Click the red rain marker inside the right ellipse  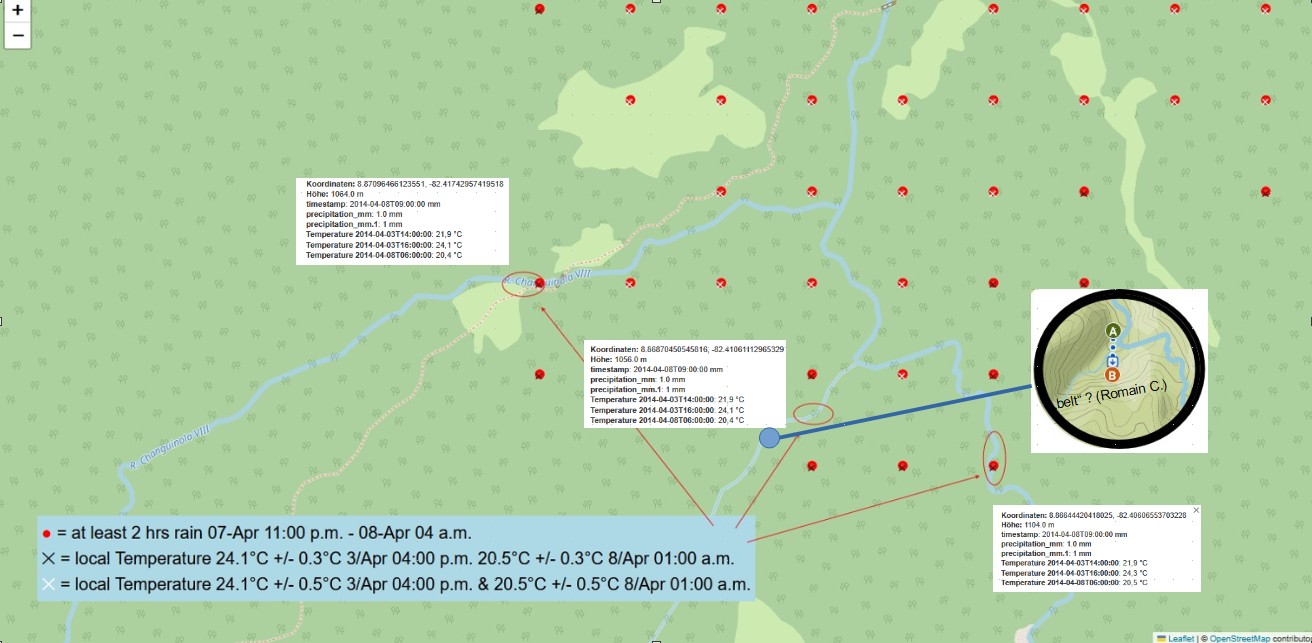993,465
